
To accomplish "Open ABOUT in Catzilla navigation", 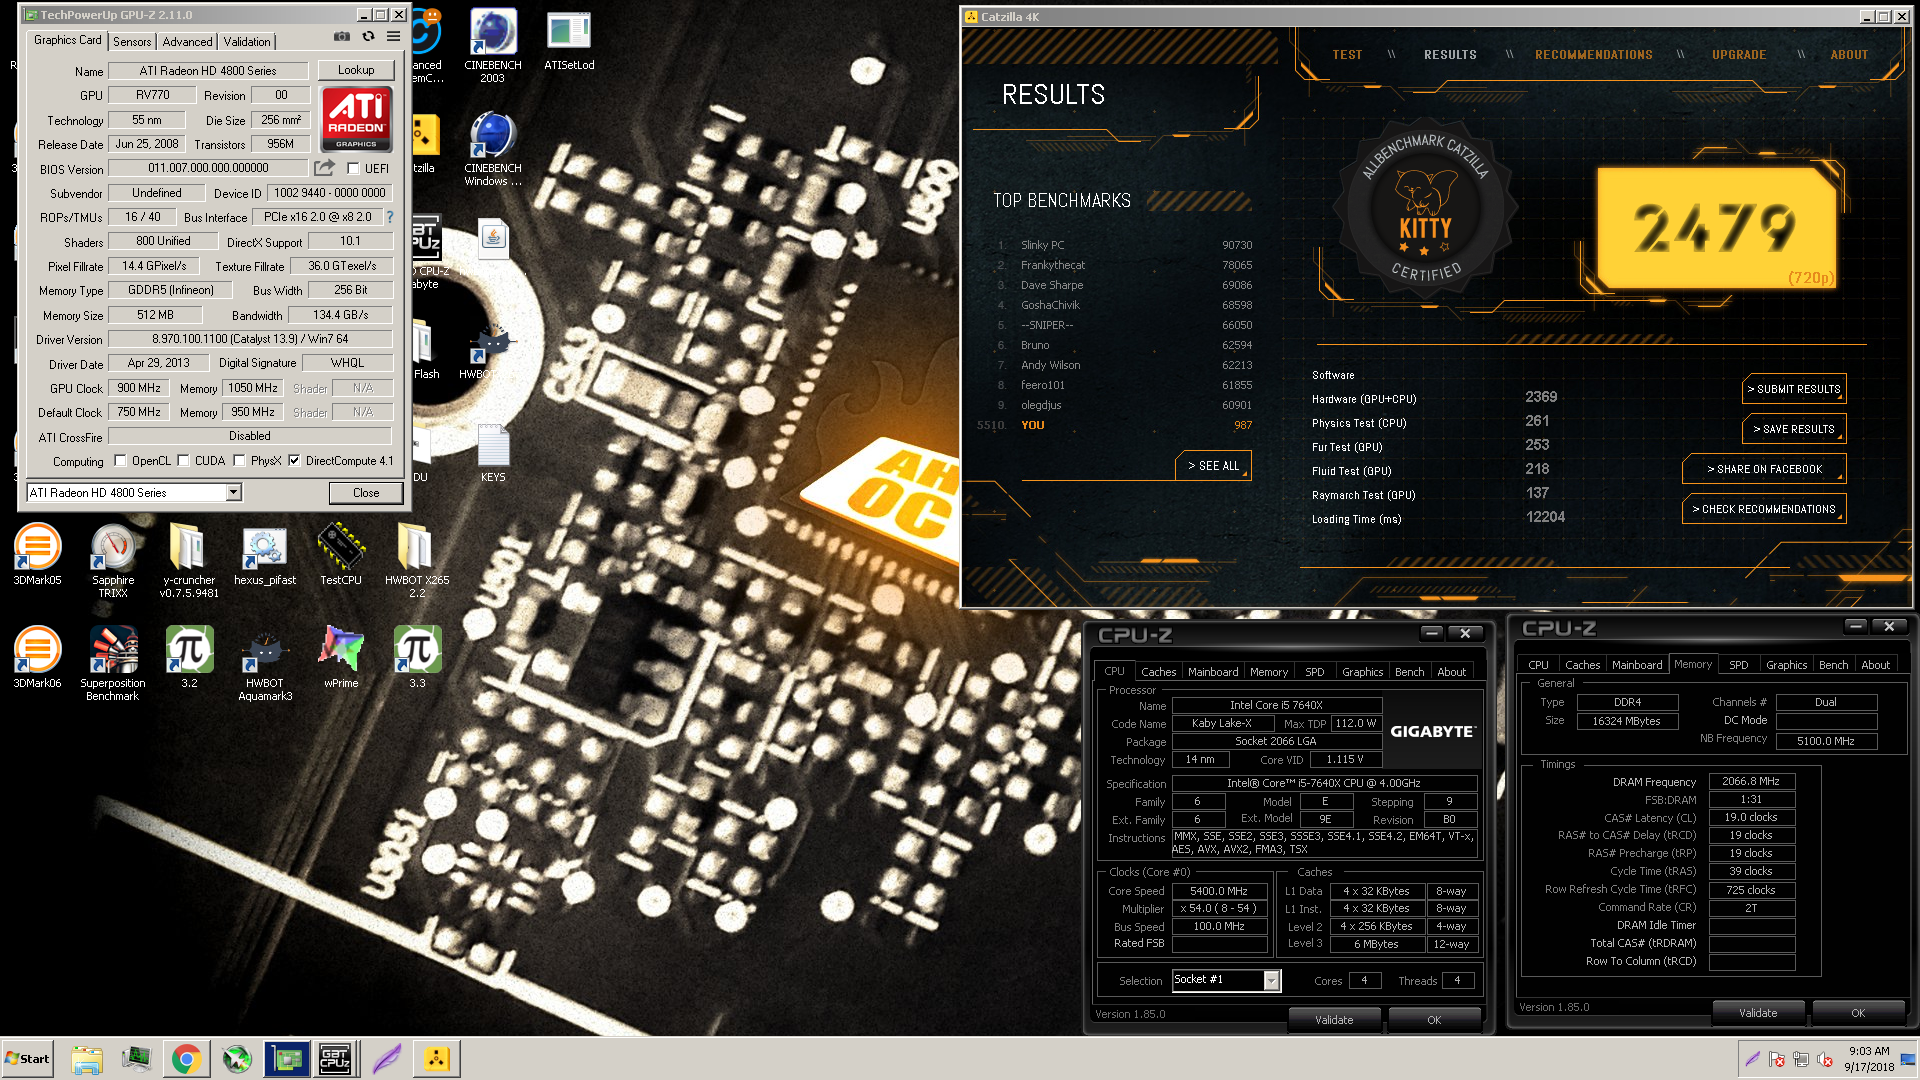I will pos(1849,55).
